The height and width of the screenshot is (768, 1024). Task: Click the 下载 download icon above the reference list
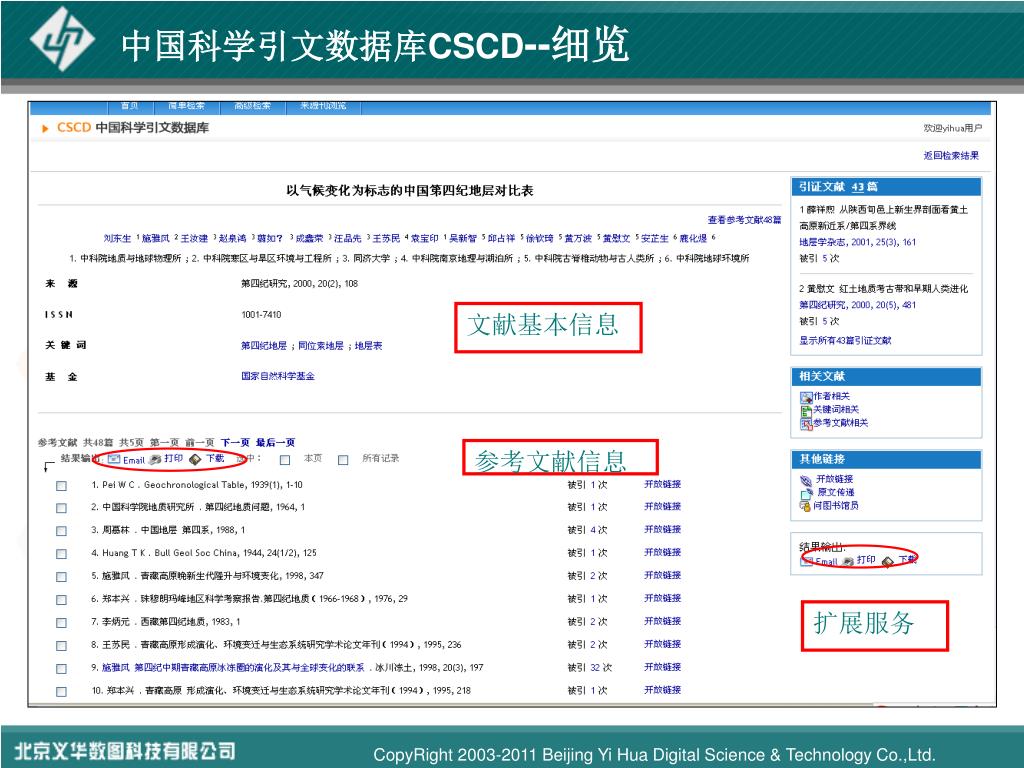coord(195,459)
